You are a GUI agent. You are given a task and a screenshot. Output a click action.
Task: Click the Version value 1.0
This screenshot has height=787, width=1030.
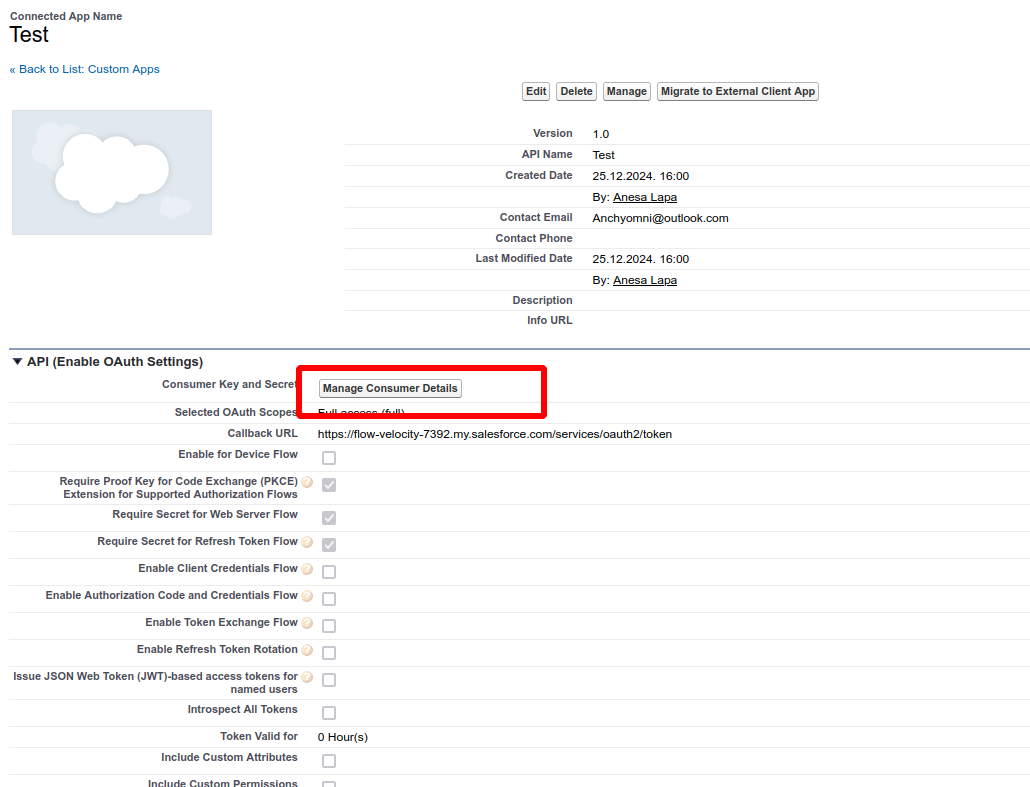(600, 134)
